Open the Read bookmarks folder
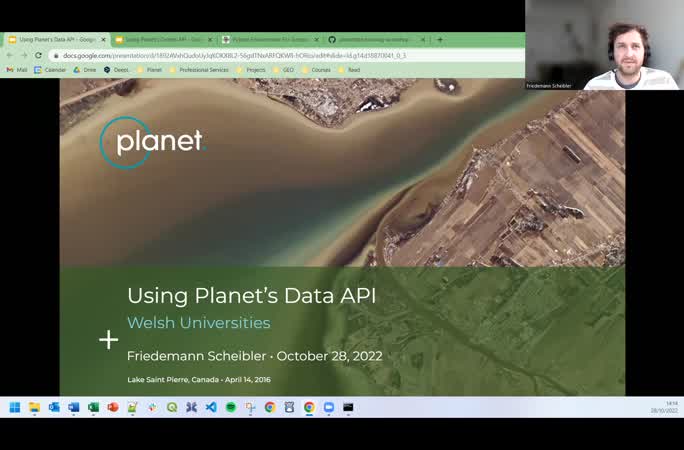Screen dimensions: 684x450 pos(349,70)
